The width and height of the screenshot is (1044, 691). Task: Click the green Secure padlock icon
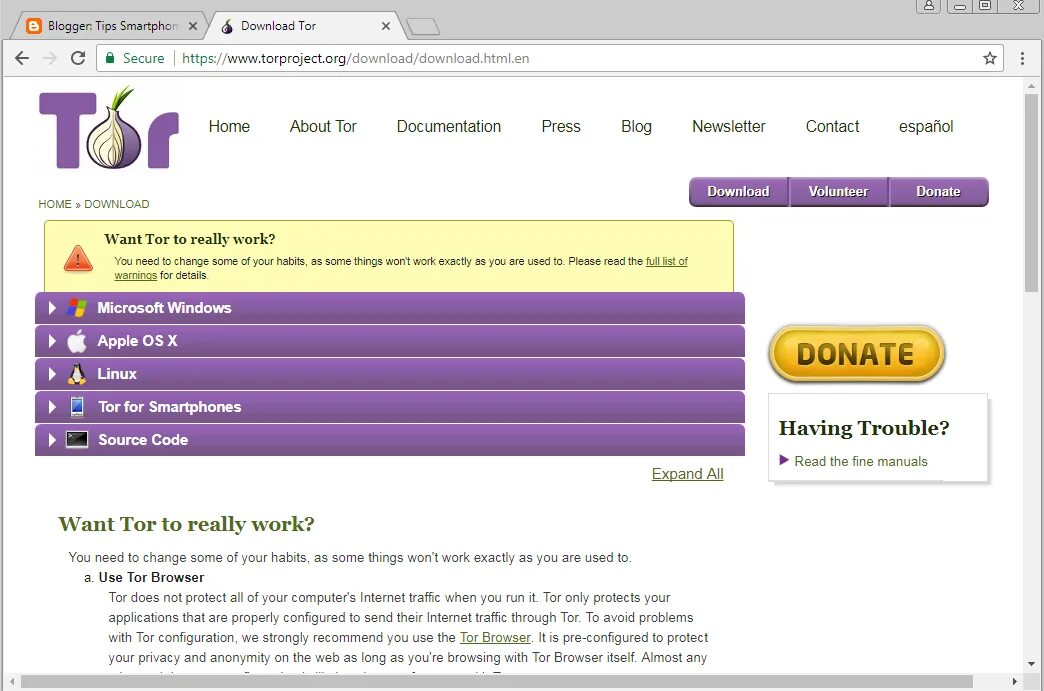(x=110, y=58)
